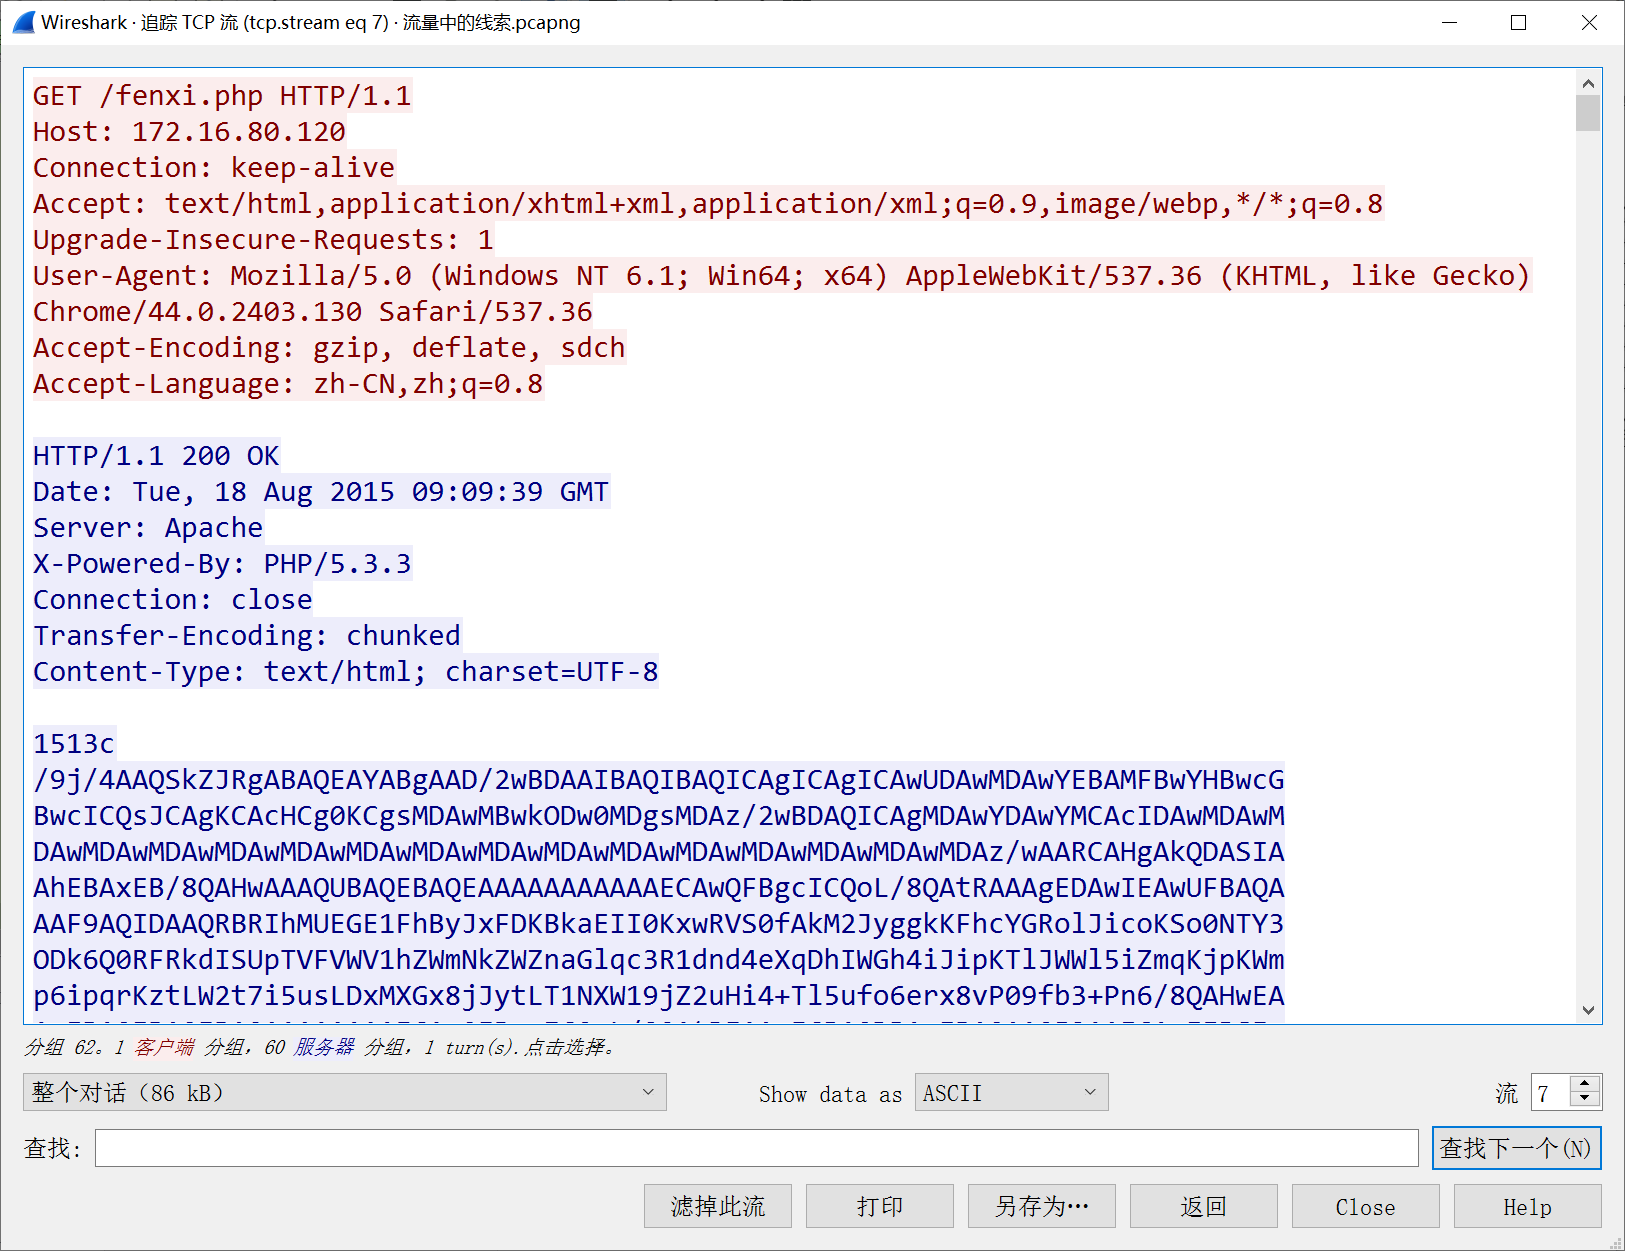Click the 'Server: Apache' response line
1625x1251 pixels.
[148, 528]
